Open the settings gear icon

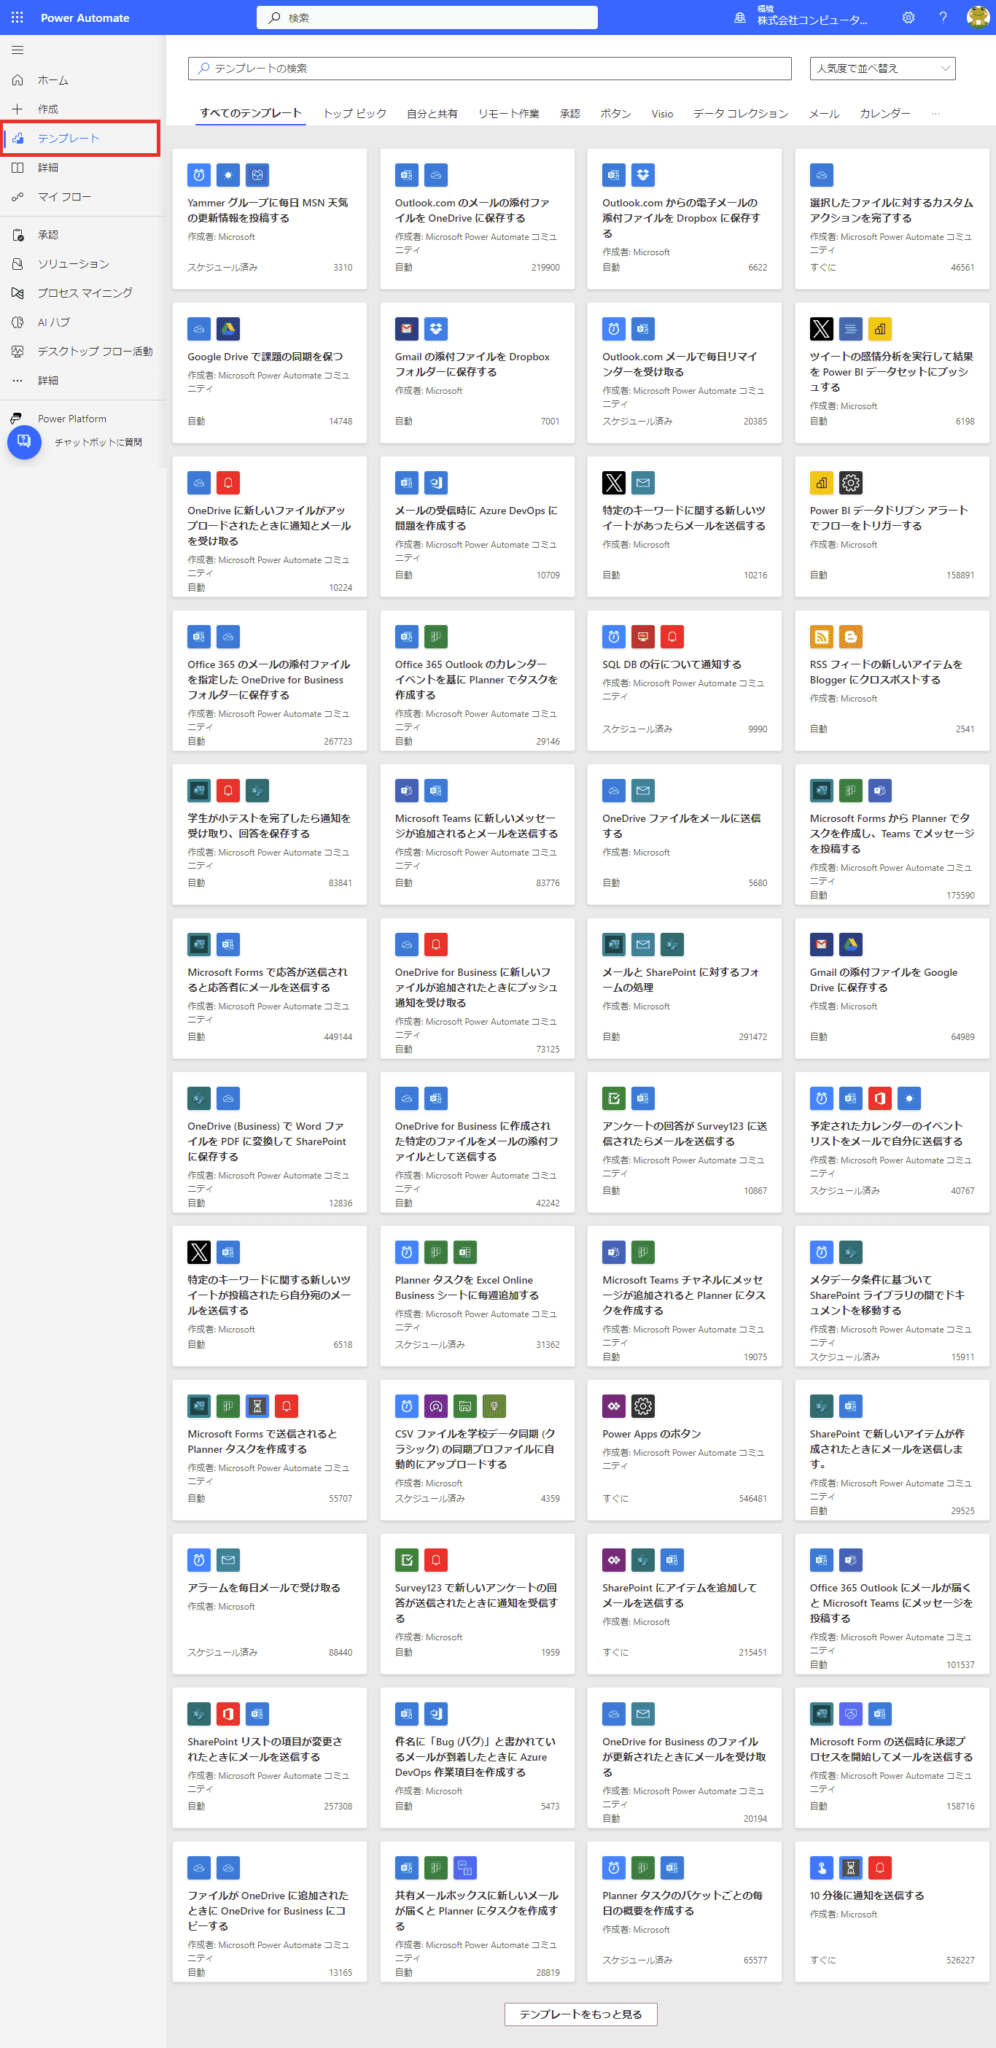point(908,17)
